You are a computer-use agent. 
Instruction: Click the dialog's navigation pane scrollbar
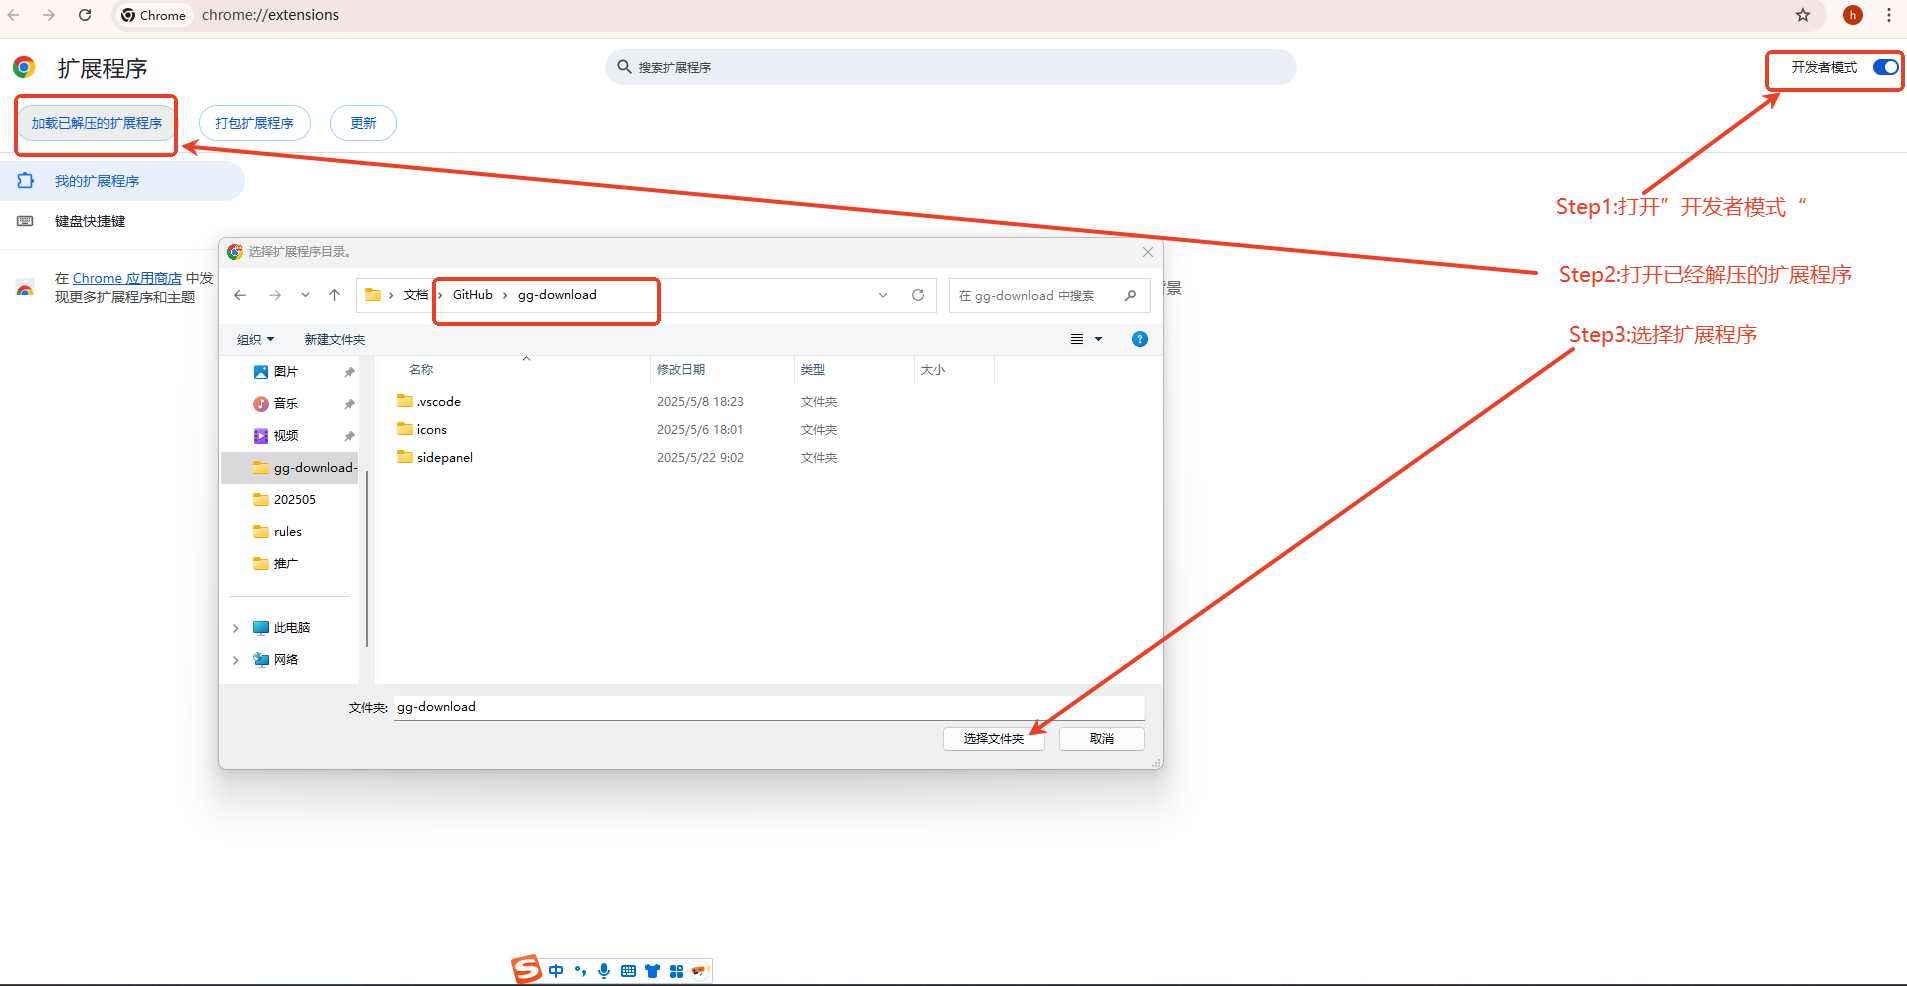[367, 560]
